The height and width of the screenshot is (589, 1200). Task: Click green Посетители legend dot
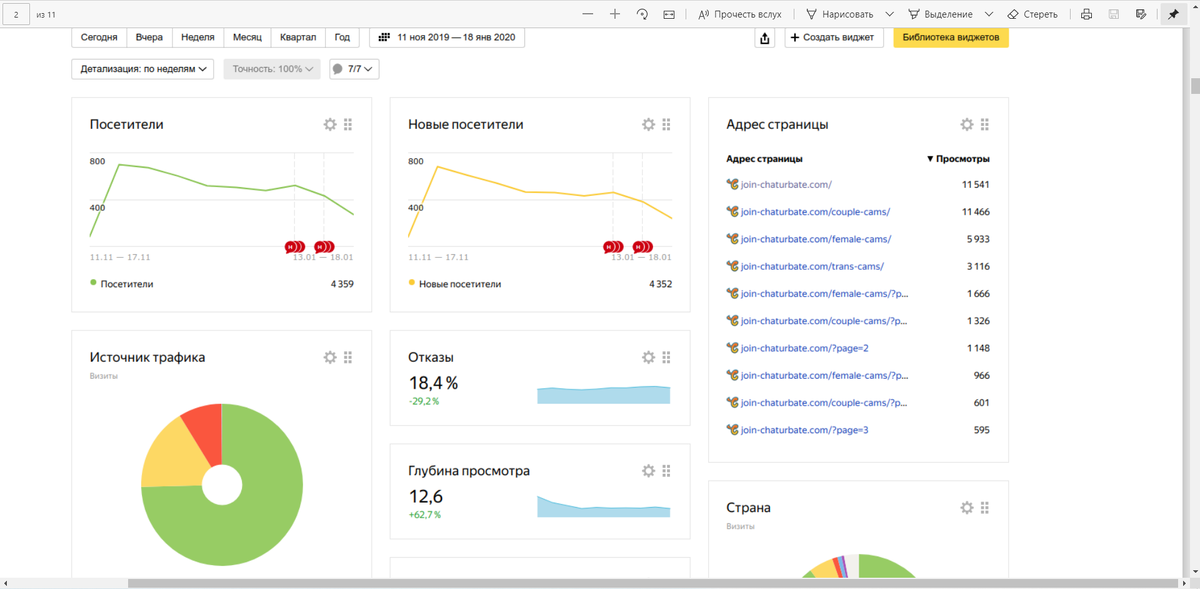pyautogui.click(x=94, y=283)
